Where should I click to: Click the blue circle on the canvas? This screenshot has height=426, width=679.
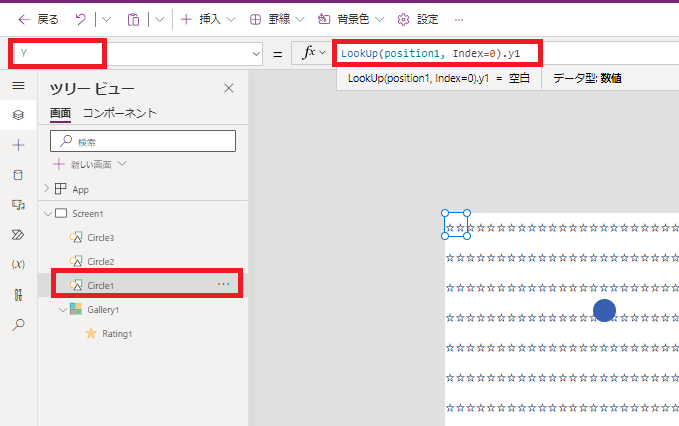click(605, 310)
